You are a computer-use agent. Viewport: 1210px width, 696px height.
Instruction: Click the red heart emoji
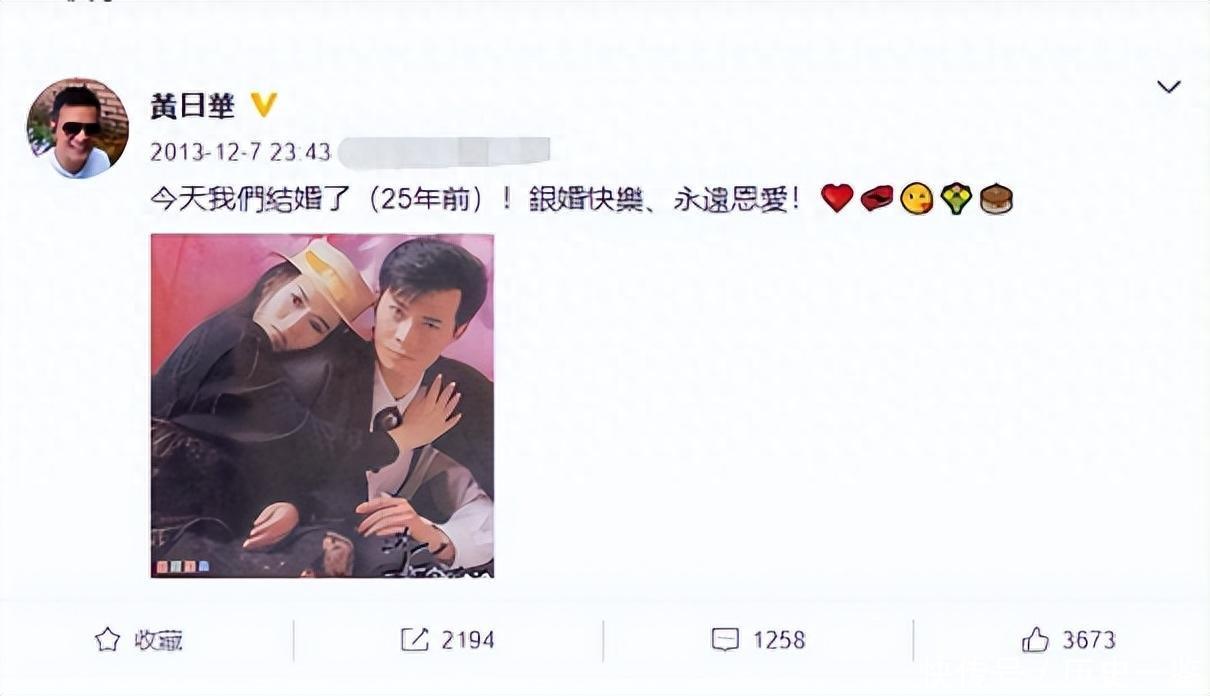(836, 198)
